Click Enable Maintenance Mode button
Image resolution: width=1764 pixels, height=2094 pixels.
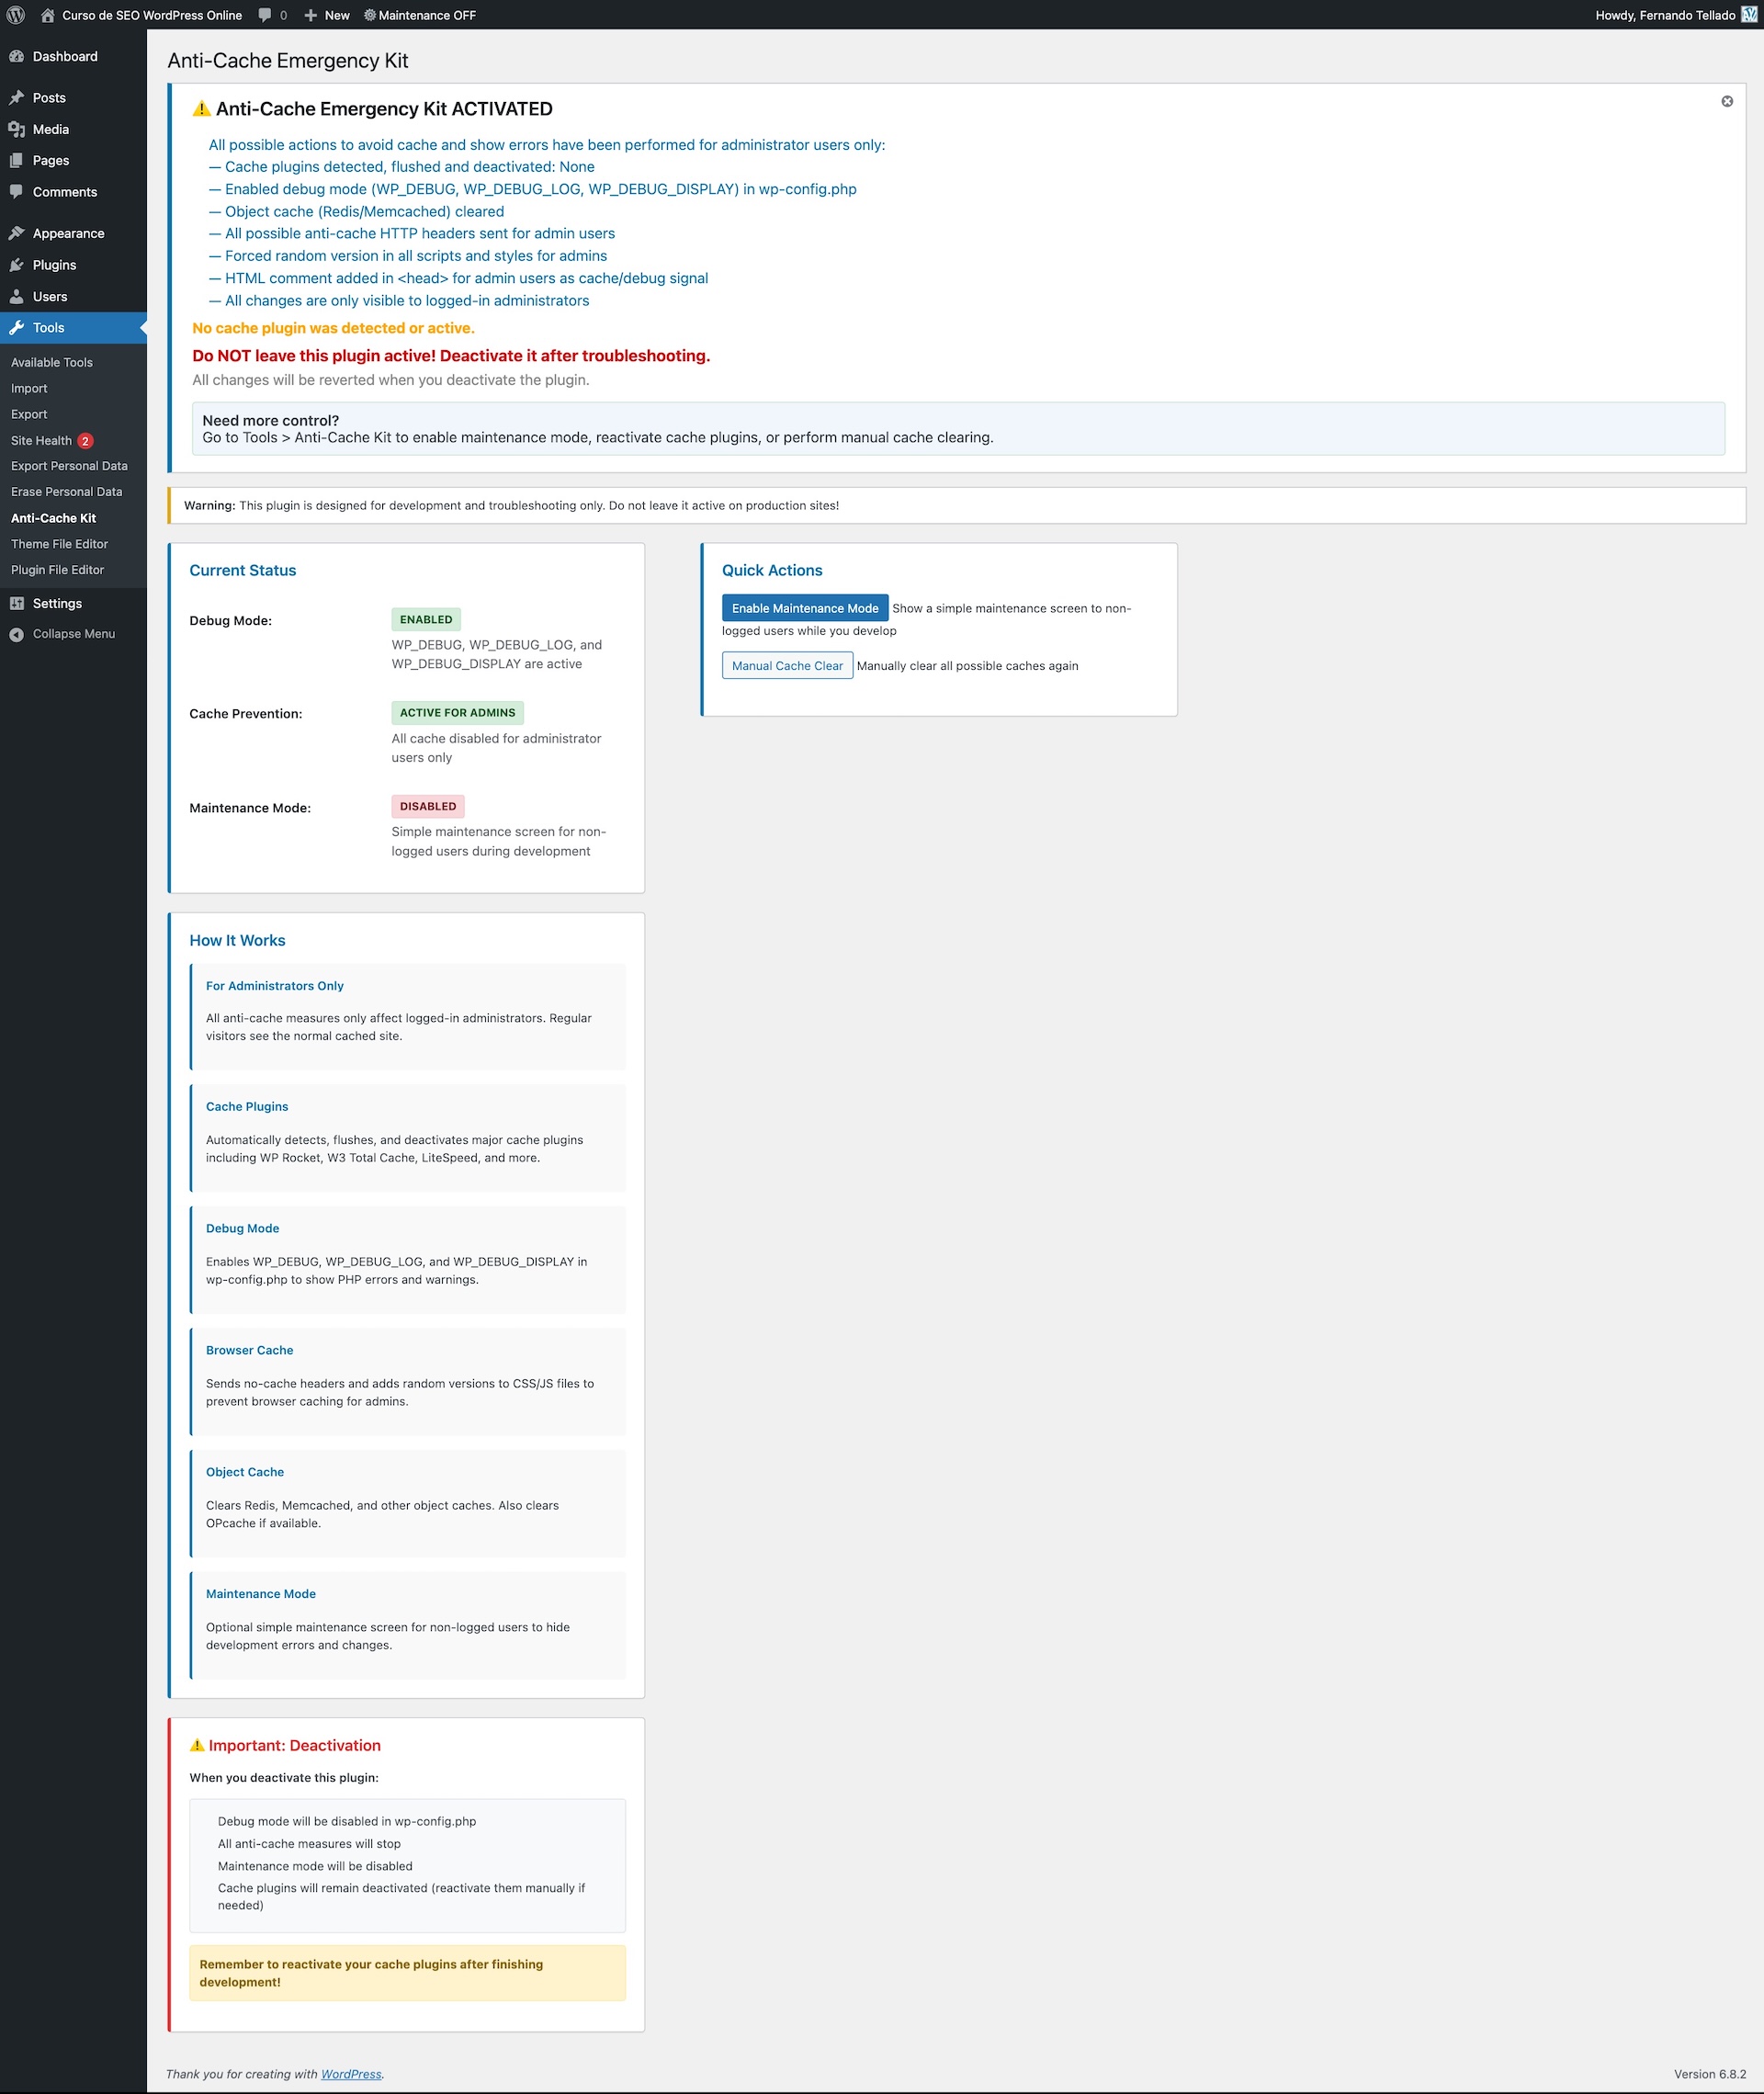(804, 608)
